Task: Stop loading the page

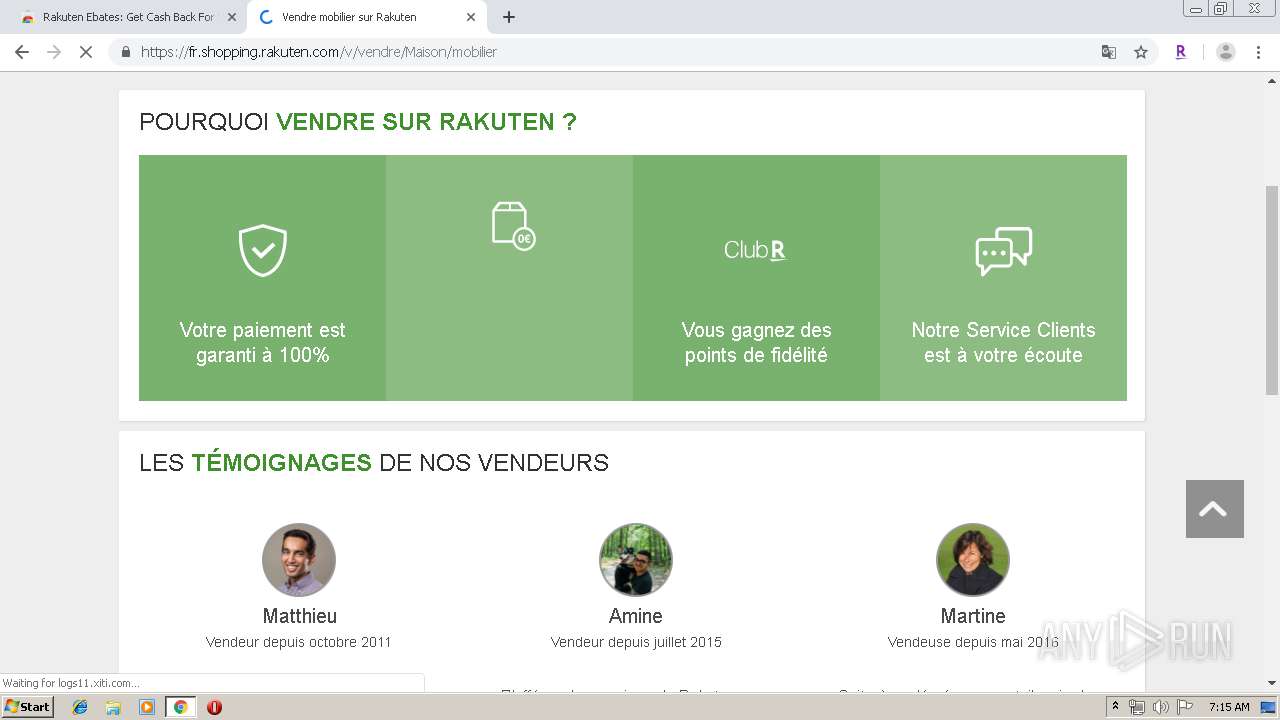Action: [x=86, y=52]
